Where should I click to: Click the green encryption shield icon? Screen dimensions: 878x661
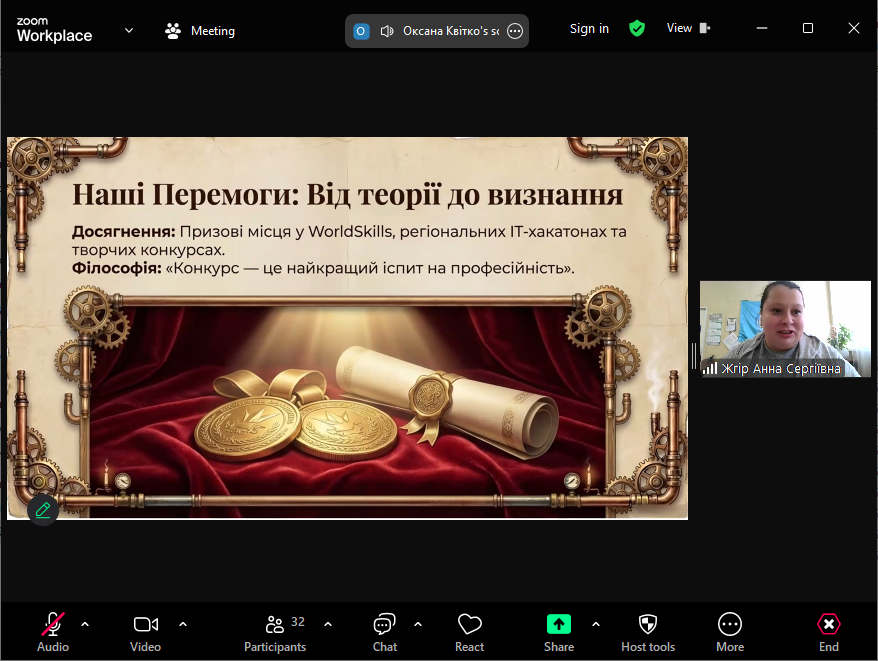(637, 29)
